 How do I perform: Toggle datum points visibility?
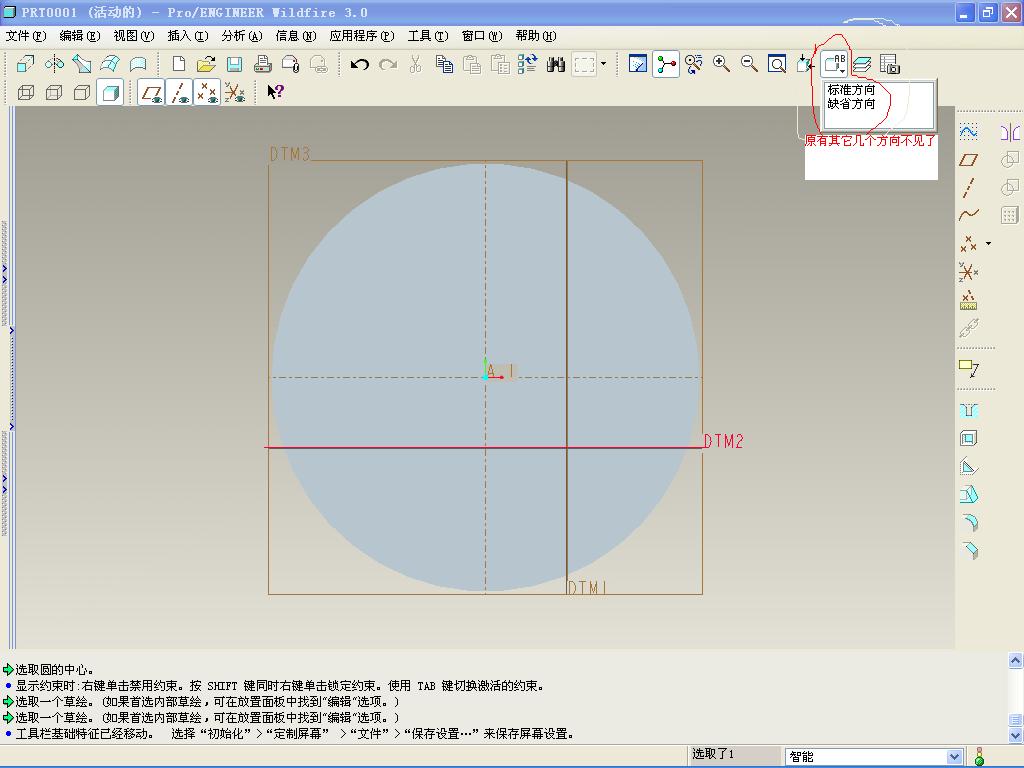point(207,92)
